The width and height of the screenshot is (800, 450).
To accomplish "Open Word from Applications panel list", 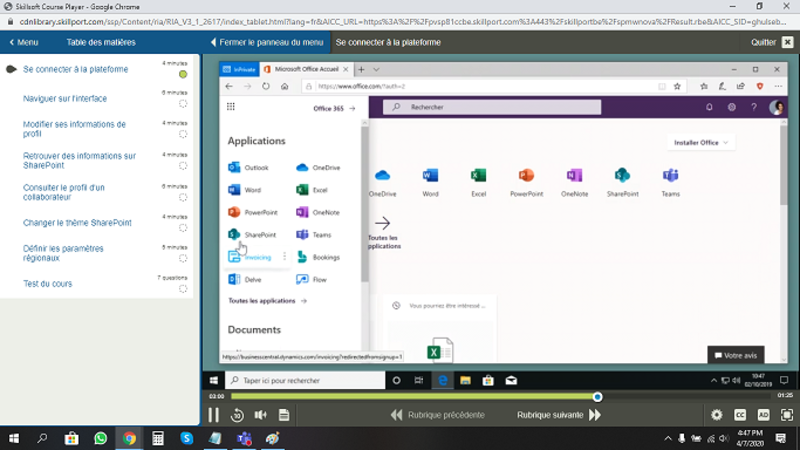I will point(244,190).
